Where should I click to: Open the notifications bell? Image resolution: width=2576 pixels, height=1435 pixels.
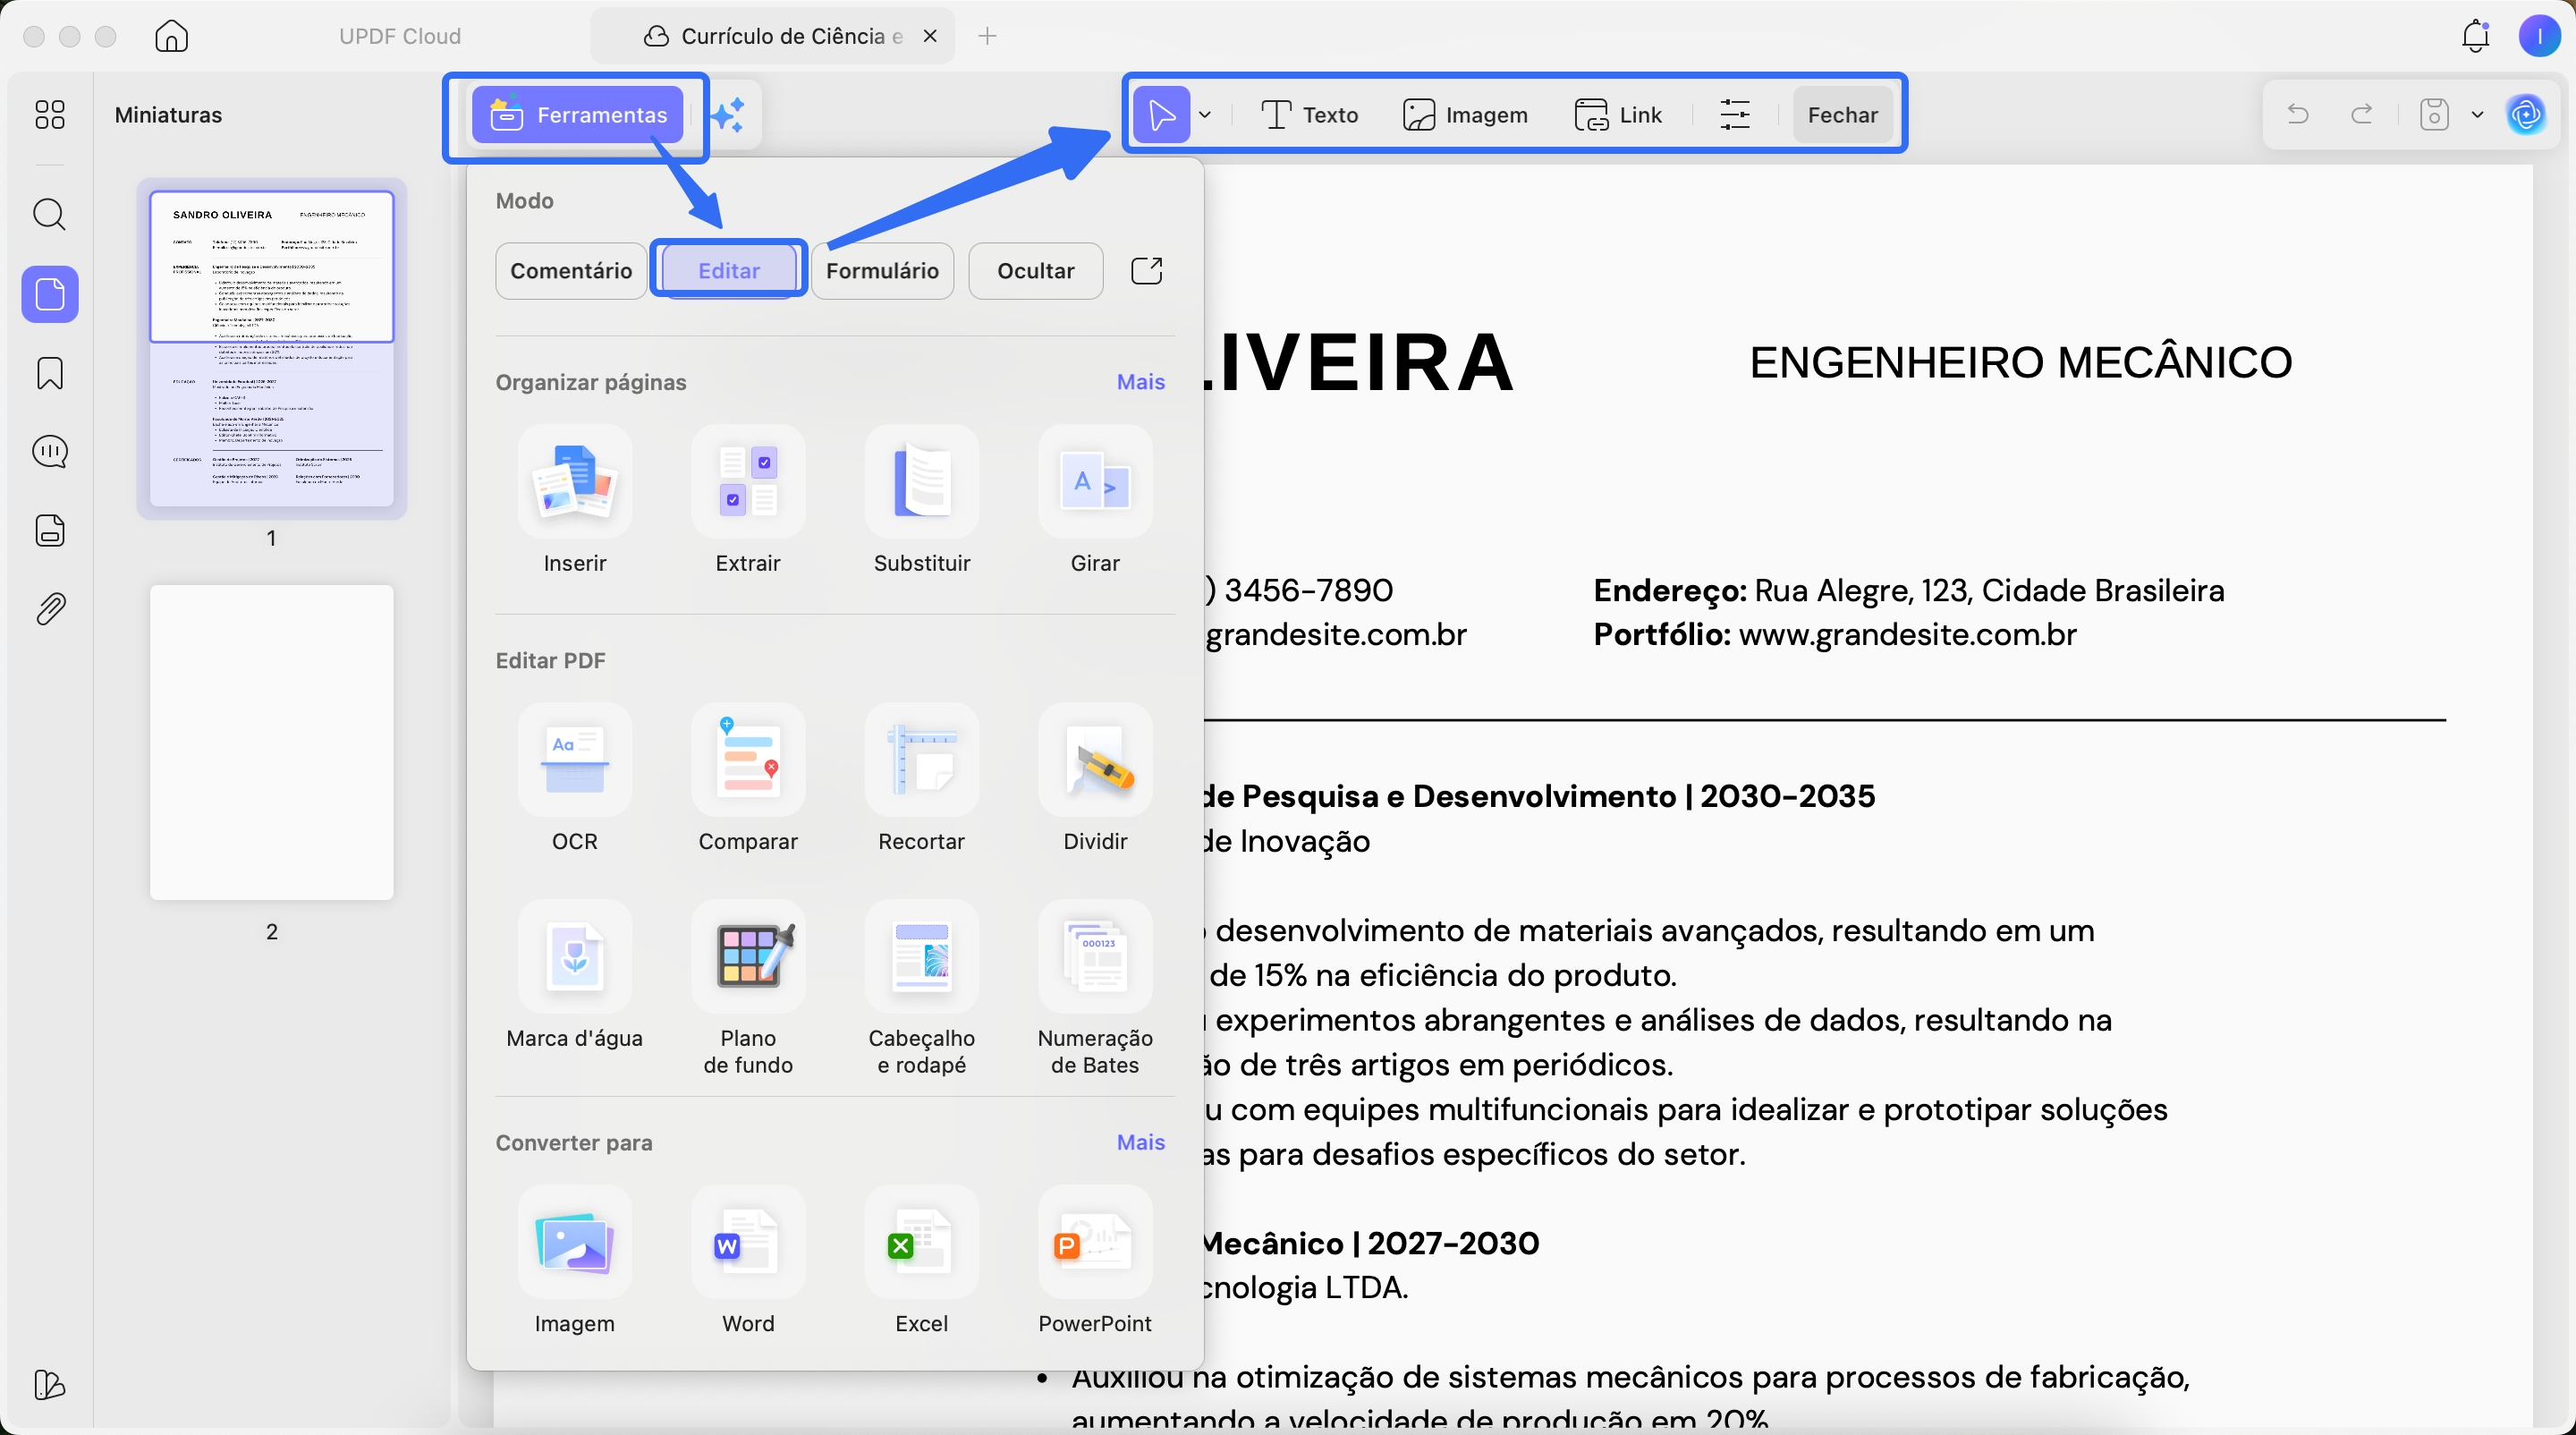[x=2476, y=36]
